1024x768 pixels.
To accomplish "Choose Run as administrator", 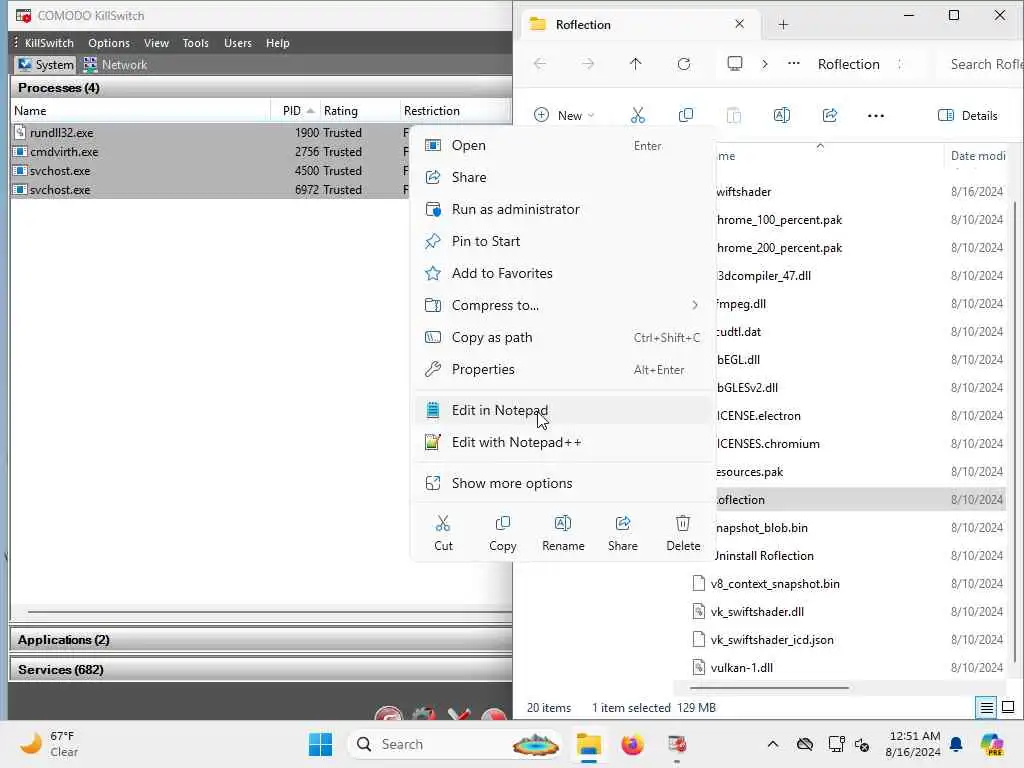I will click(x=563, y=209).
